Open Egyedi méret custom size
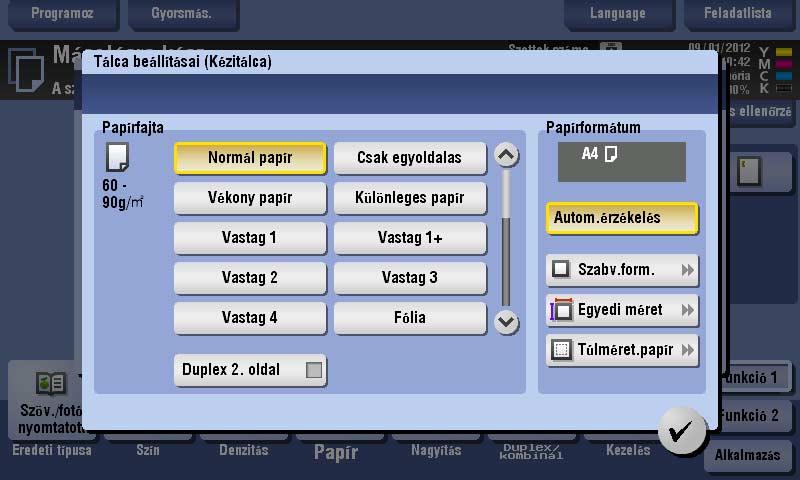This screenshot has width=800, height=480. (x=622, y=310)
